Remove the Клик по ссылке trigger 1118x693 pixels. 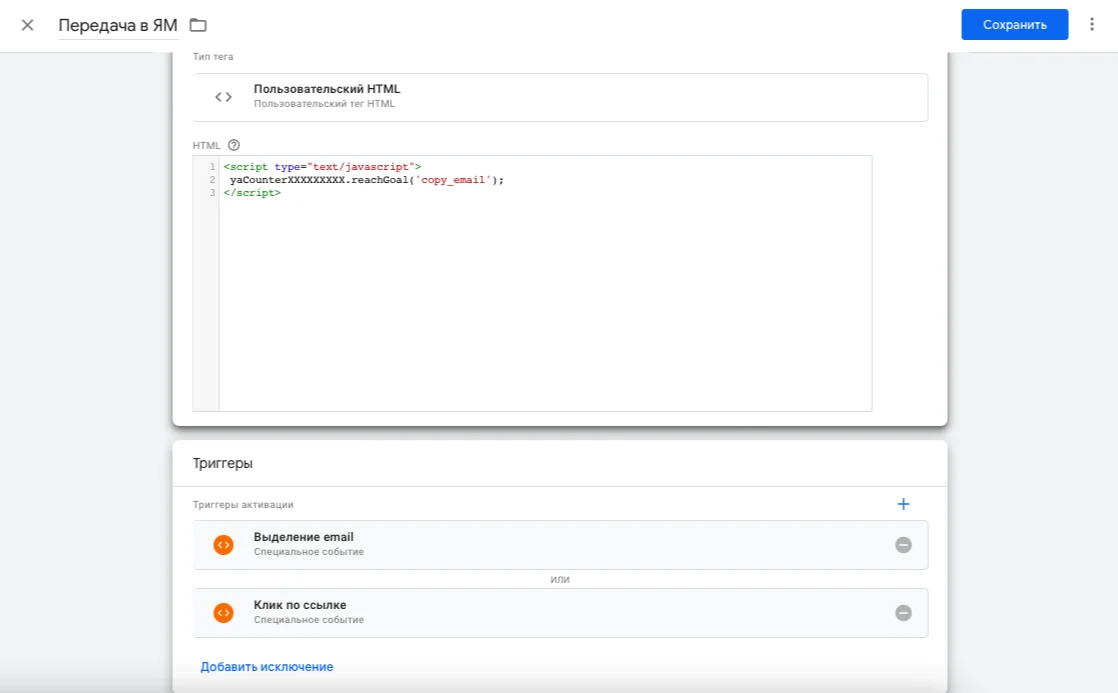click(x=903, y=613)
